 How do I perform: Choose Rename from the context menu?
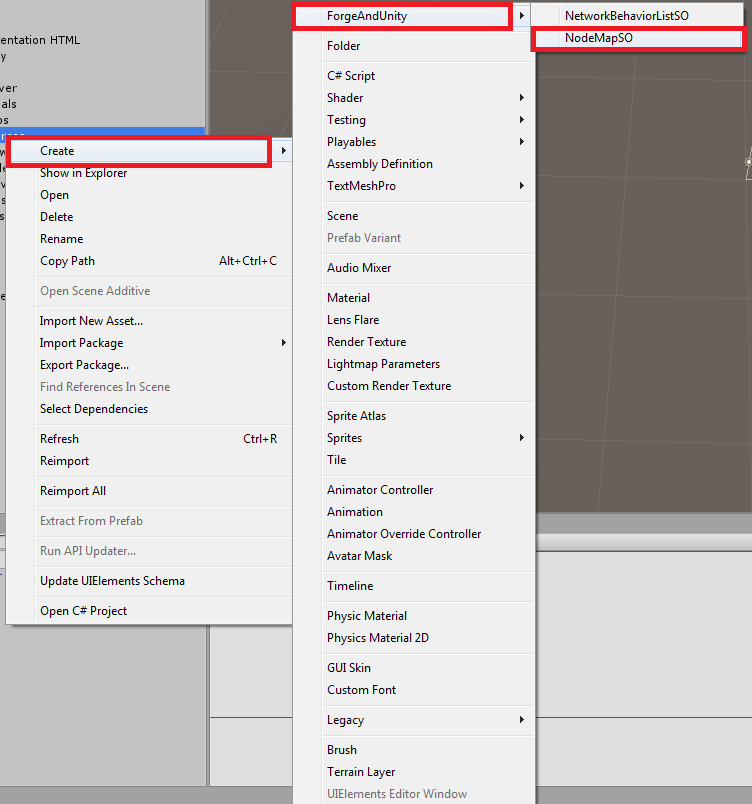pyautogui.click(x=149, y=239)
